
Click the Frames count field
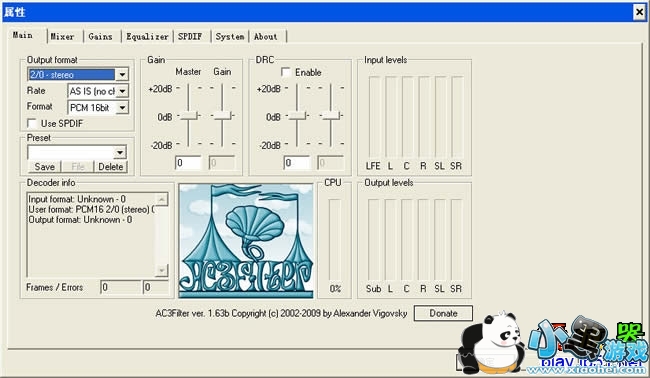[121, 287]
